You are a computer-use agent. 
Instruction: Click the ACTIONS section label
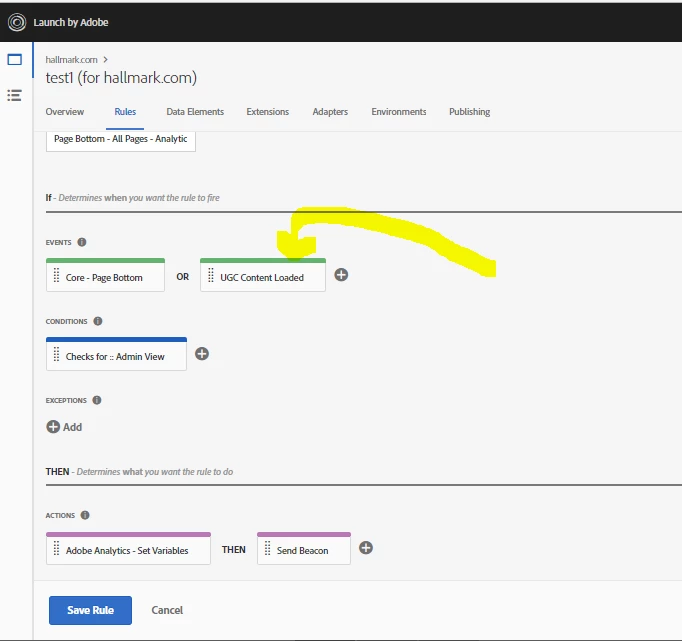coord(60,516)
